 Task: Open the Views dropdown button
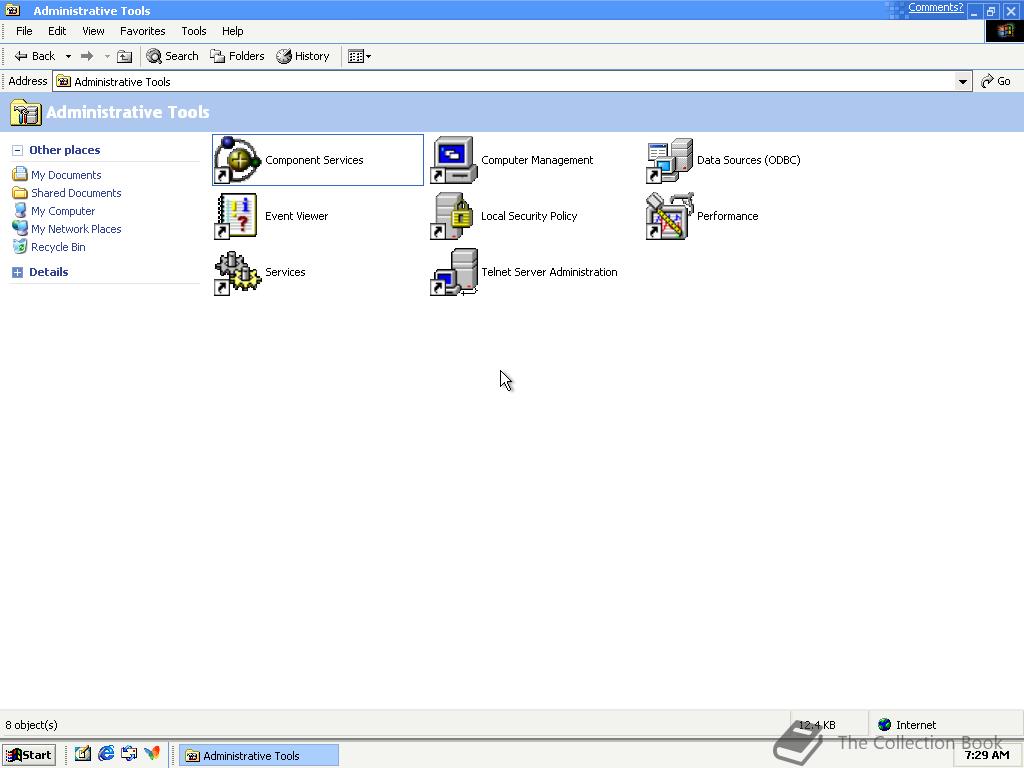coord(359,56)
